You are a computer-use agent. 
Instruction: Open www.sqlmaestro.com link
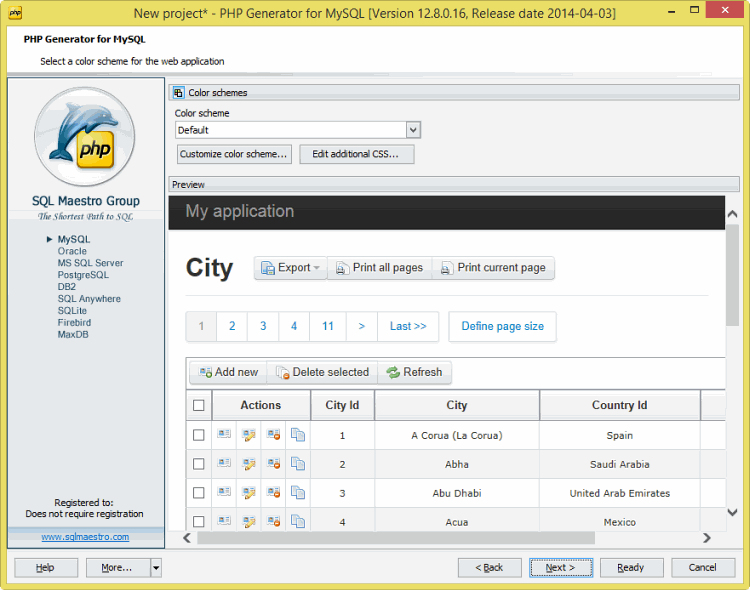85,537
